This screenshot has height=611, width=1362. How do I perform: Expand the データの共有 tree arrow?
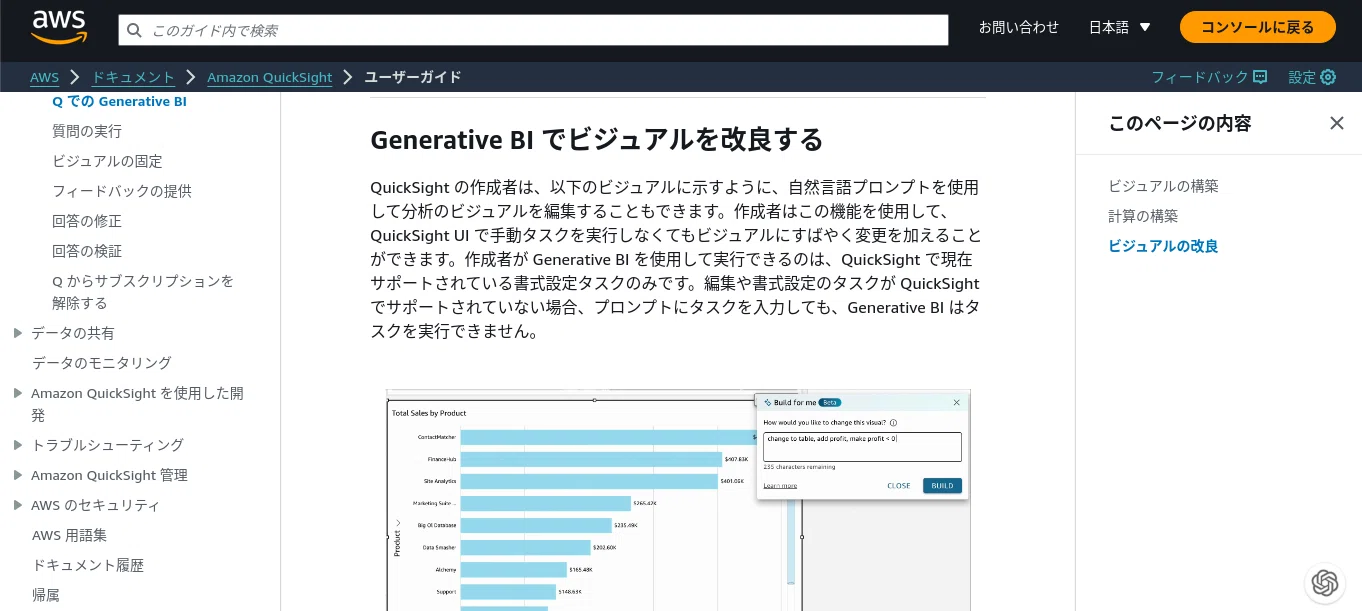[18, 333]
